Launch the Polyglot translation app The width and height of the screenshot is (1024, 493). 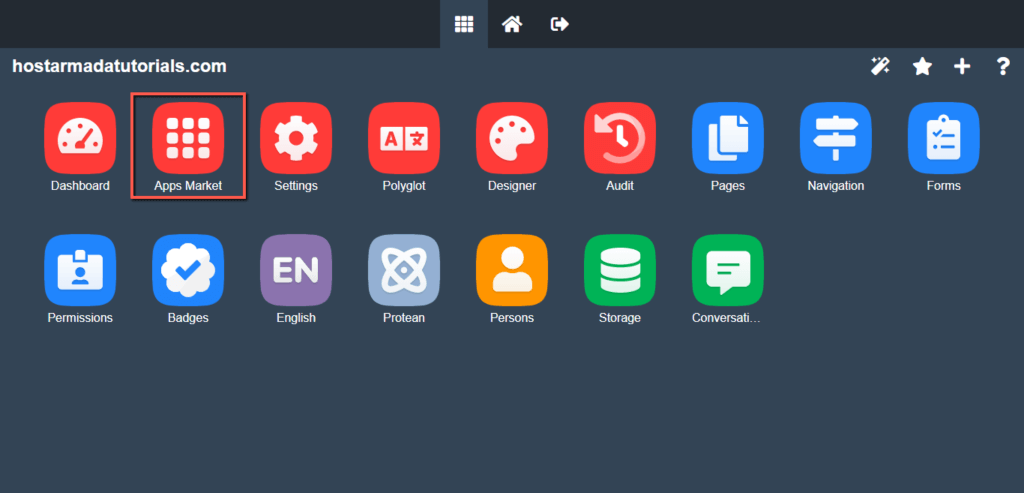coord(404,138)
